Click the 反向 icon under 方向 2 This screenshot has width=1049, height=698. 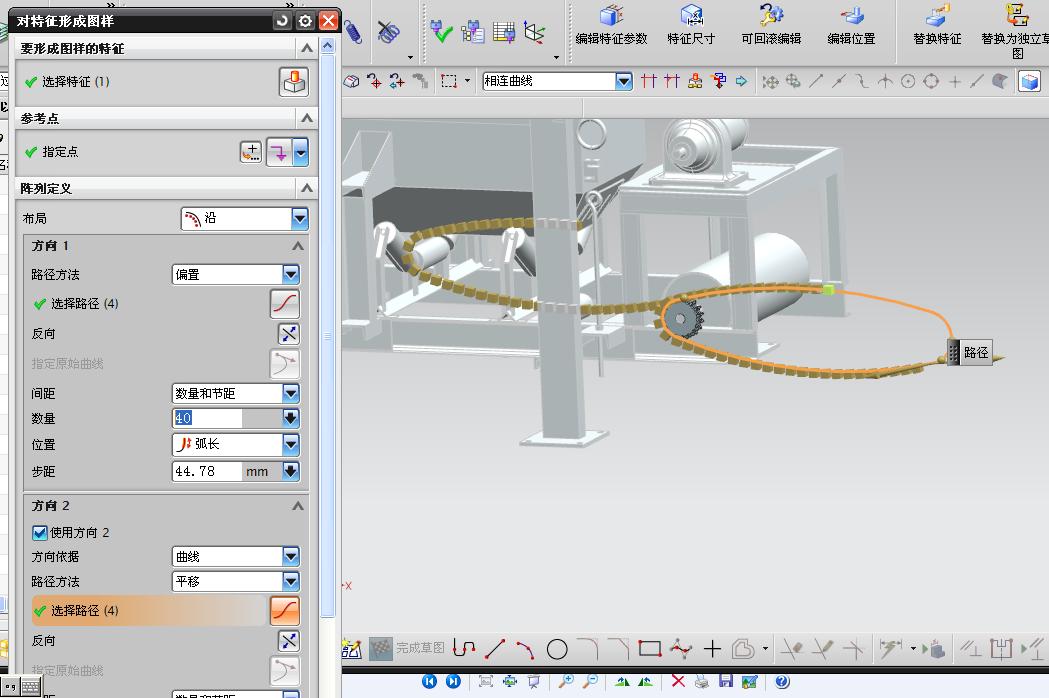point(288,641)
